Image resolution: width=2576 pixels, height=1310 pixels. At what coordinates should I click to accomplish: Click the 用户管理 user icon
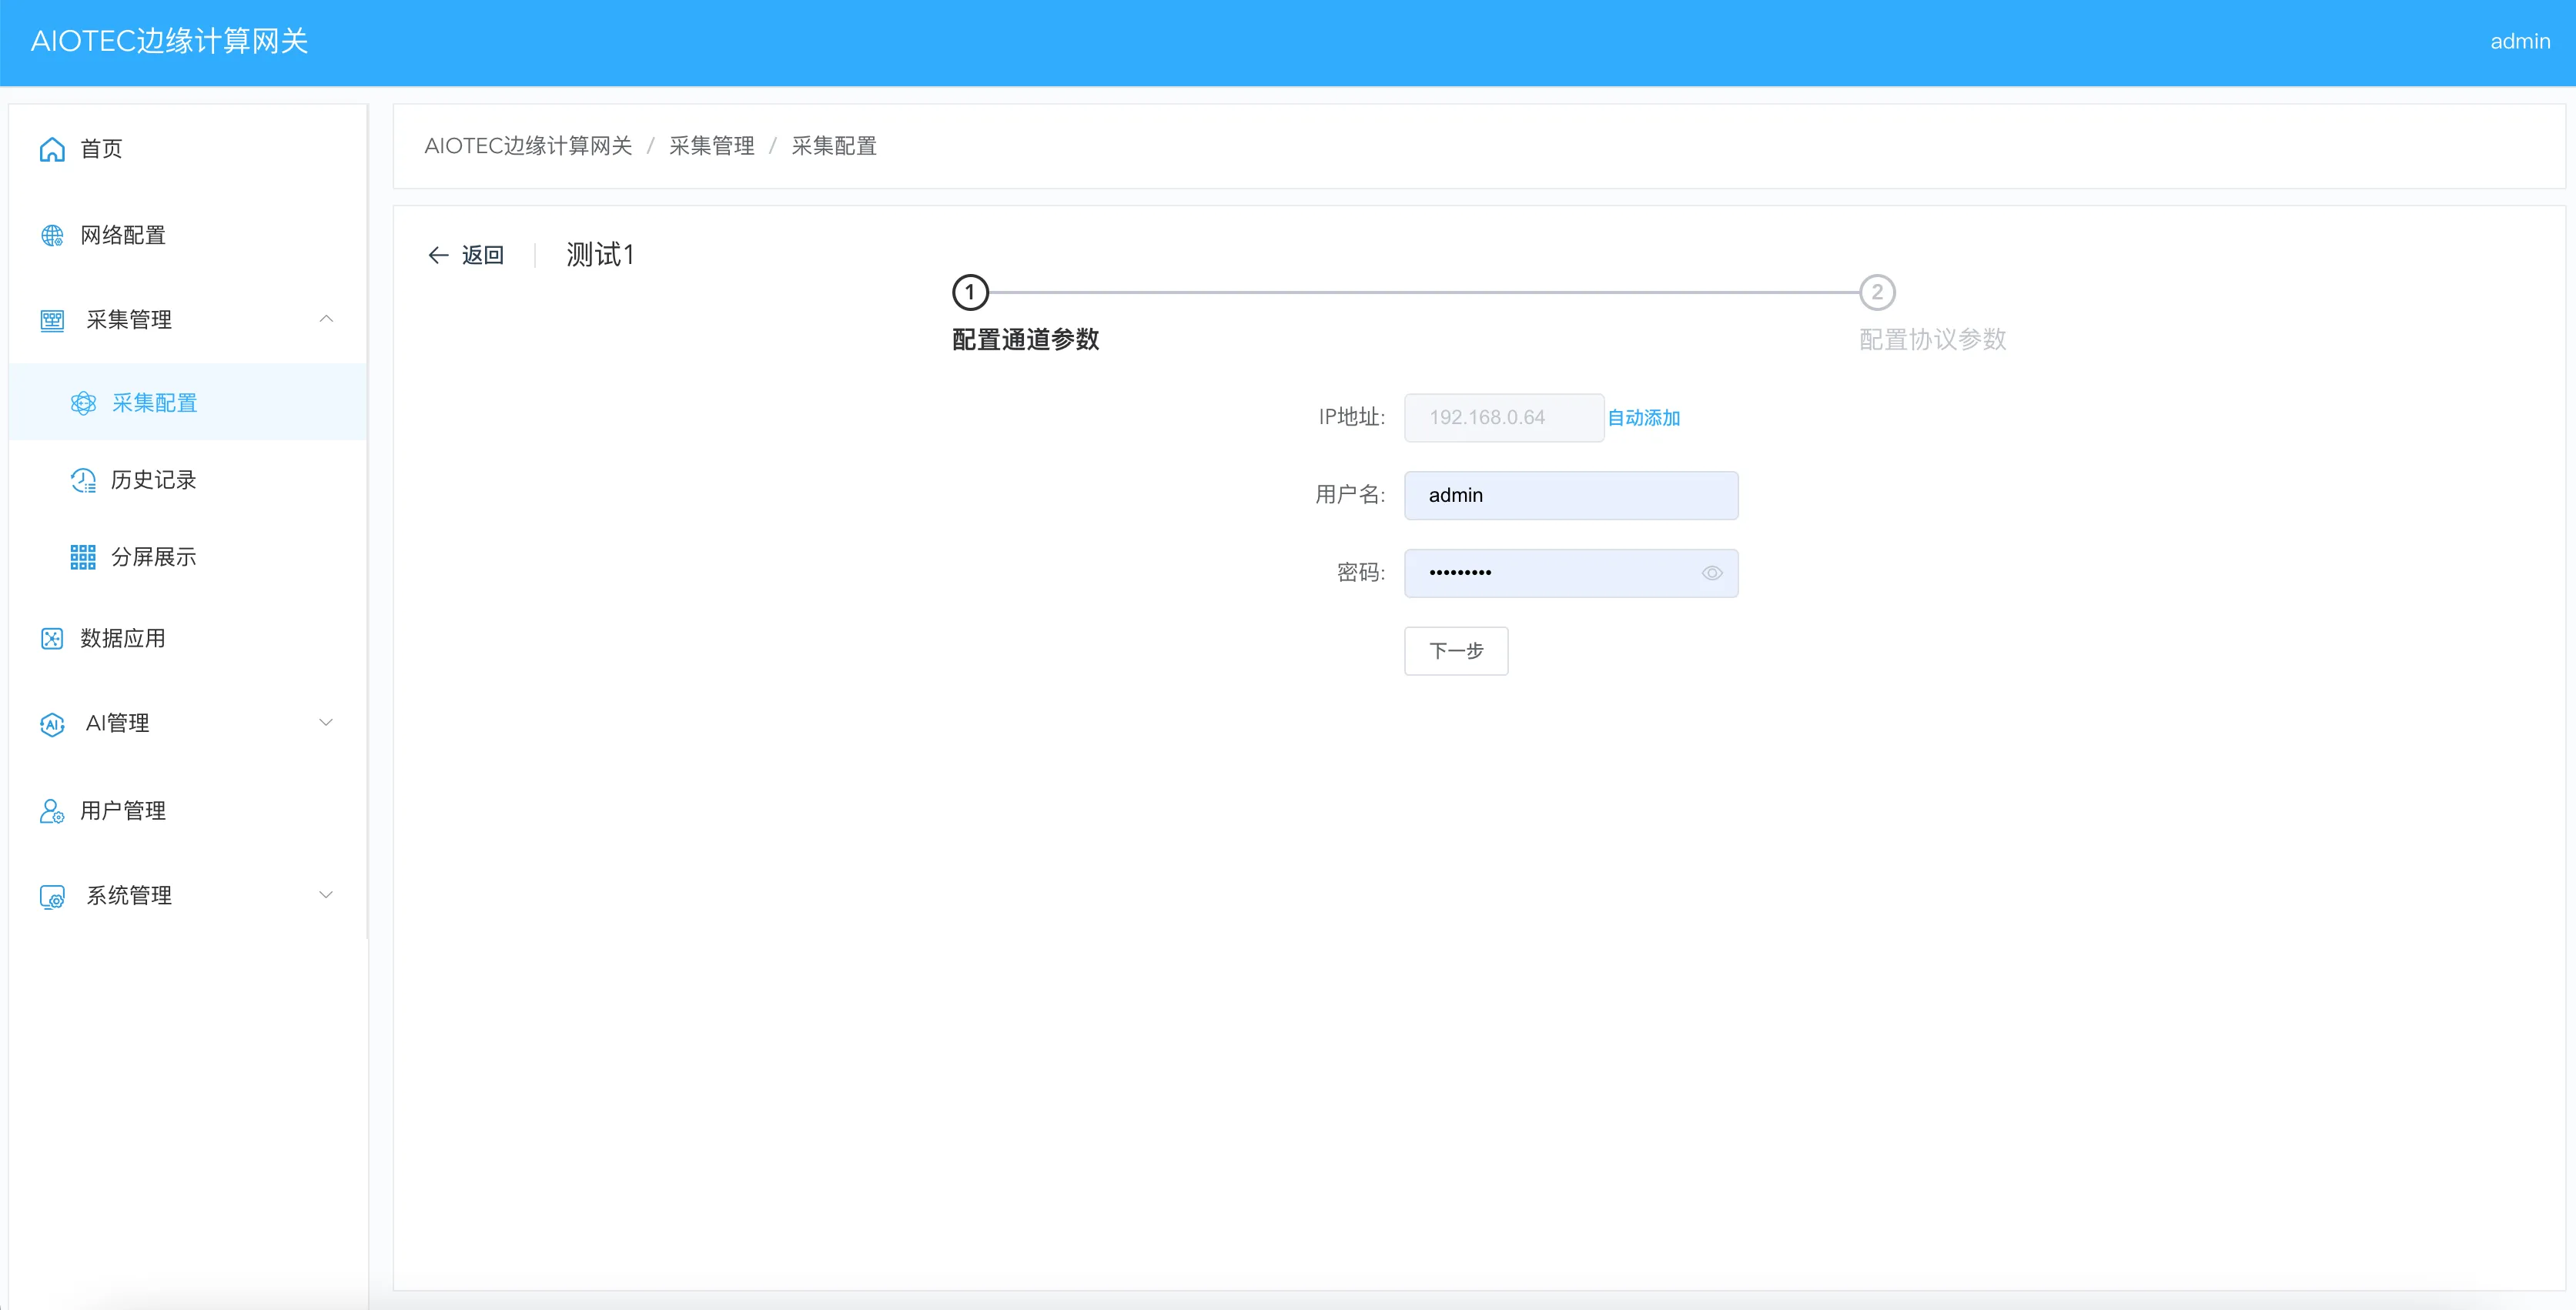point(52,811)
